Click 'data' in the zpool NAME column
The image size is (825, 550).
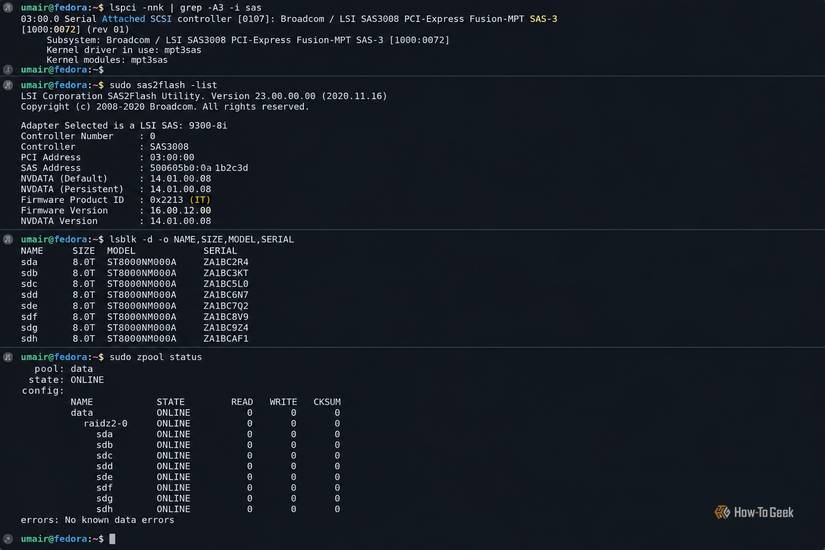82,413
